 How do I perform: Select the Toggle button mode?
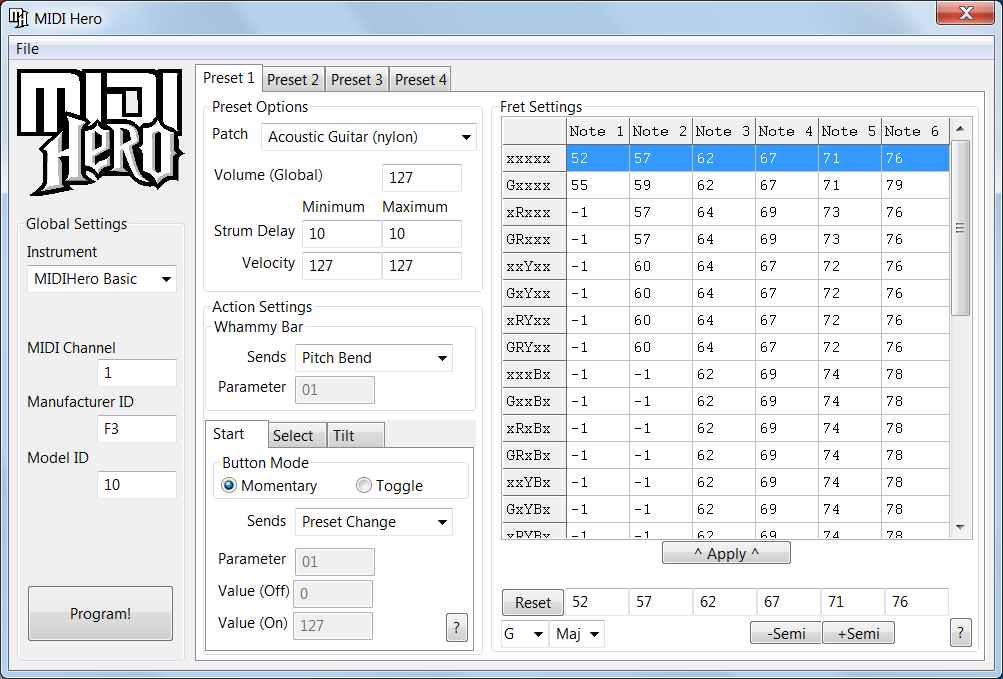[x=390, y=486]
